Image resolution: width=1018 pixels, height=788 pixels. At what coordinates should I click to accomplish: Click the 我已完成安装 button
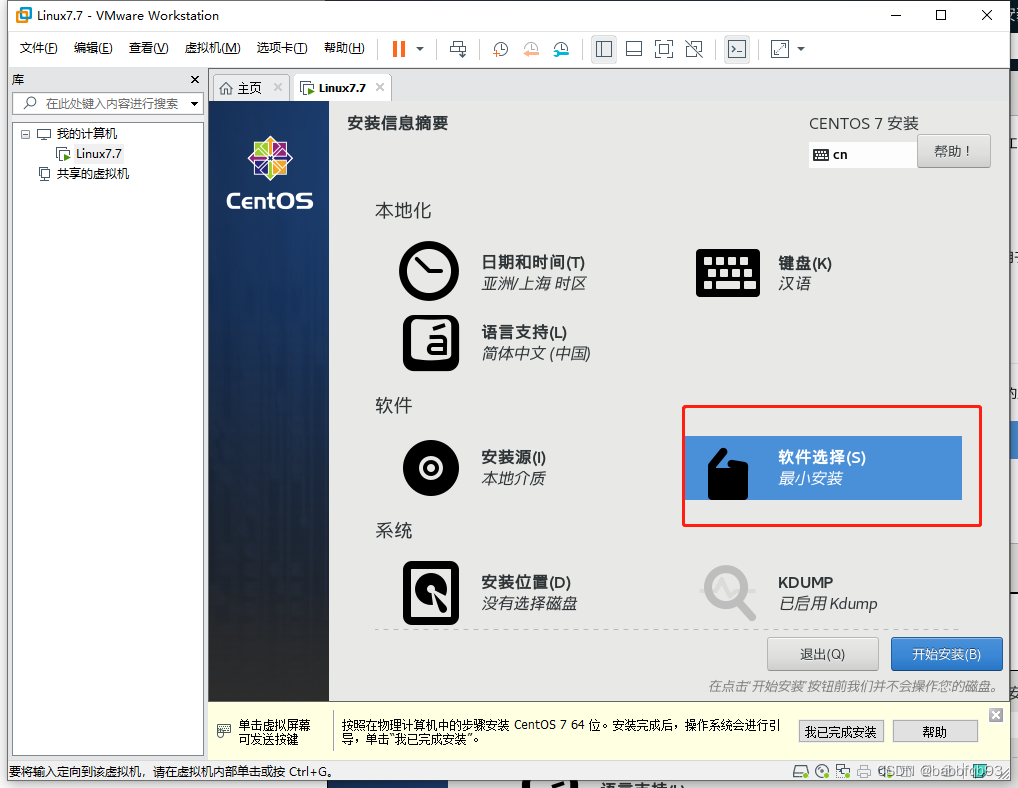click(841, 732)
